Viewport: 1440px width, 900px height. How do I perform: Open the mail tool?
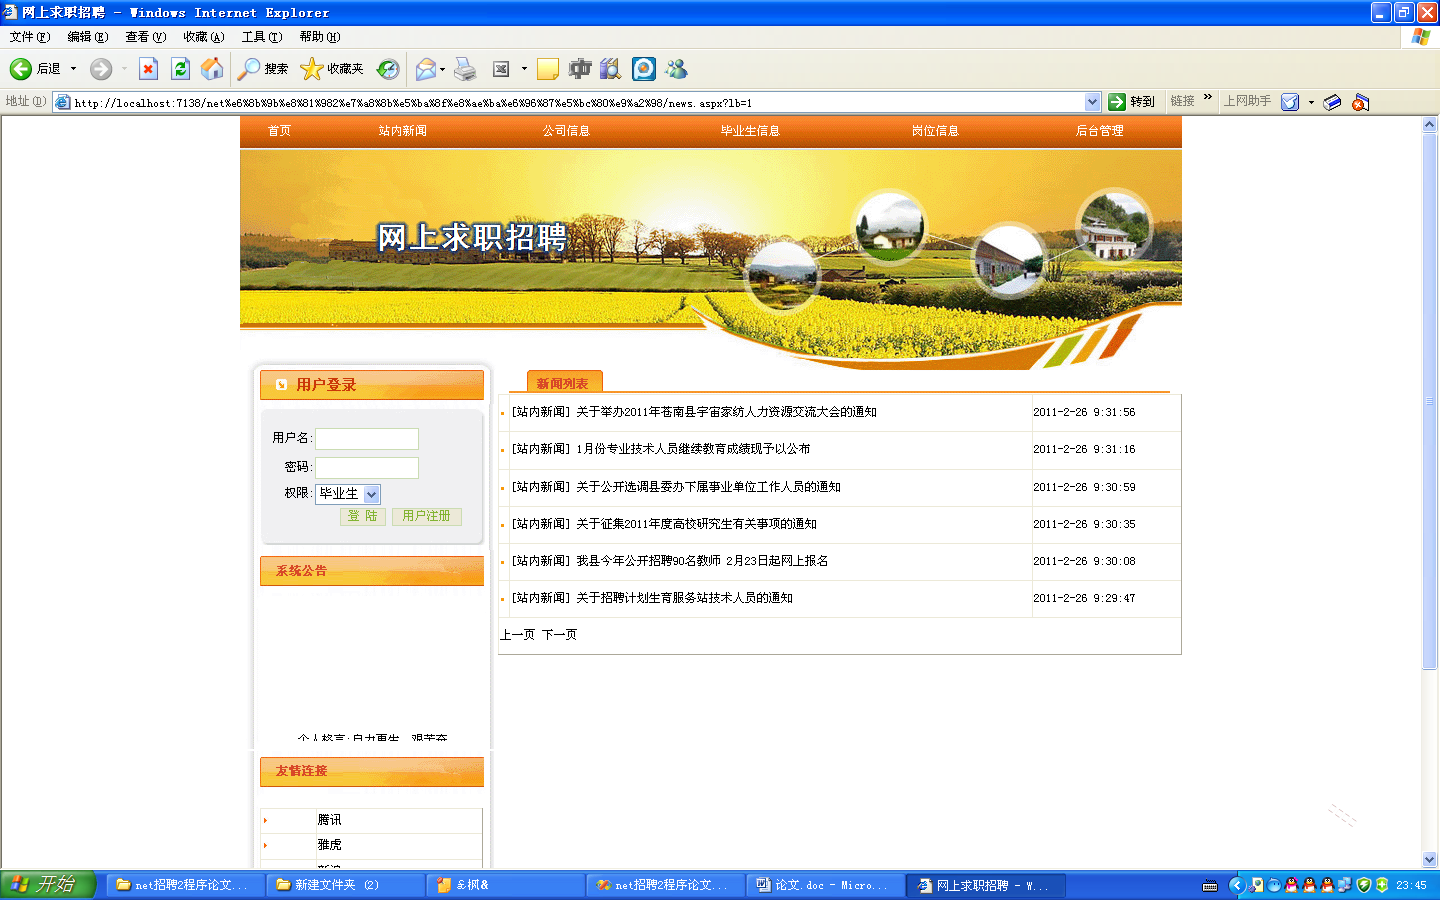pos(425,68)
